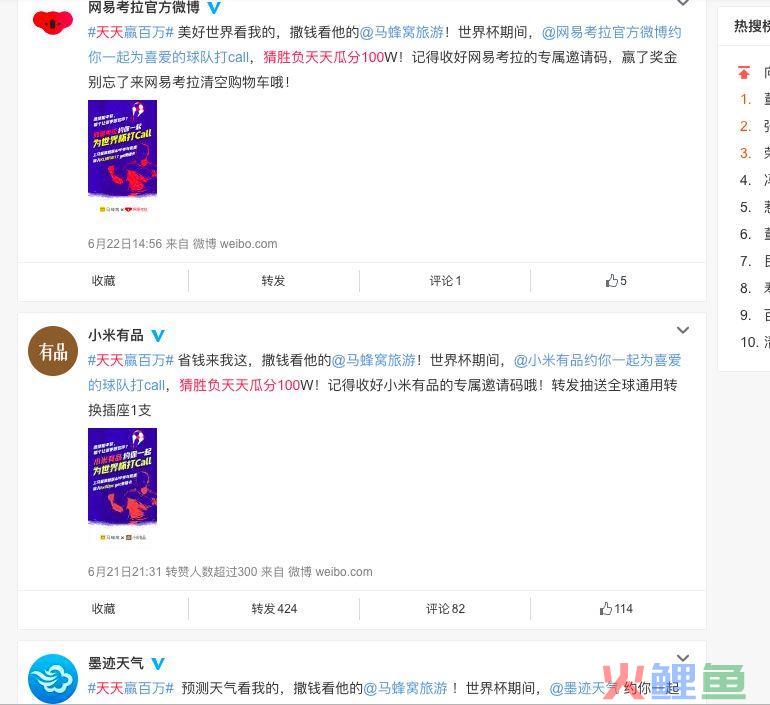Screen dimensions: 770x705
Task: Open 小米有品 account name link
Action: pyautogui.click(x=116, y=335)
